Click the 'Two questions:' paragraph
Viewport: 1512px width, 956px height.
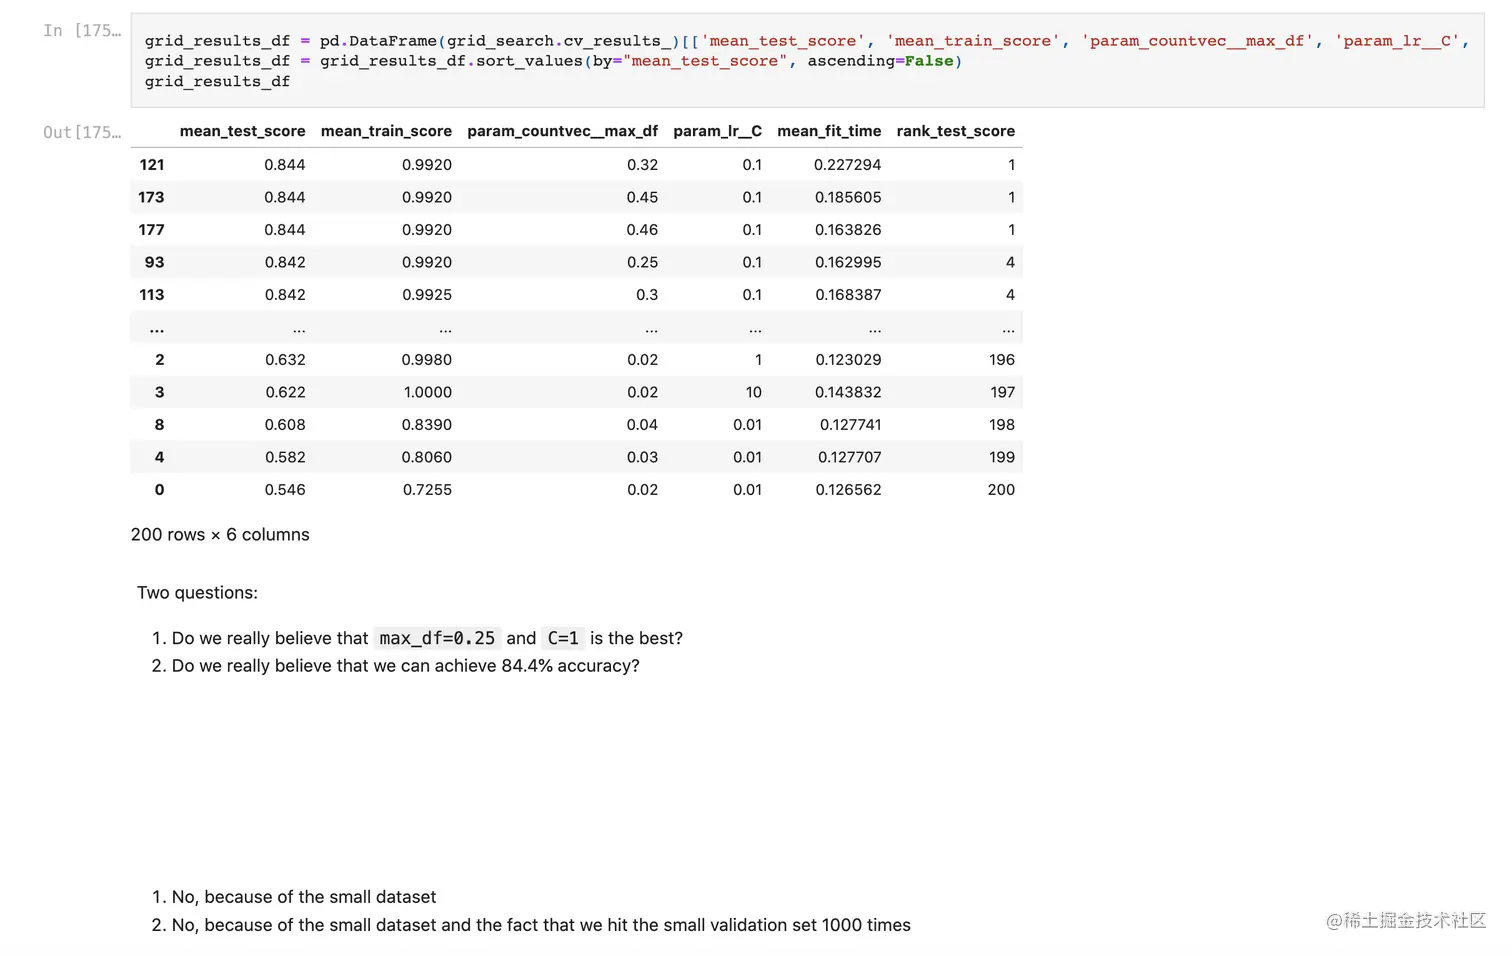(197, 593)
